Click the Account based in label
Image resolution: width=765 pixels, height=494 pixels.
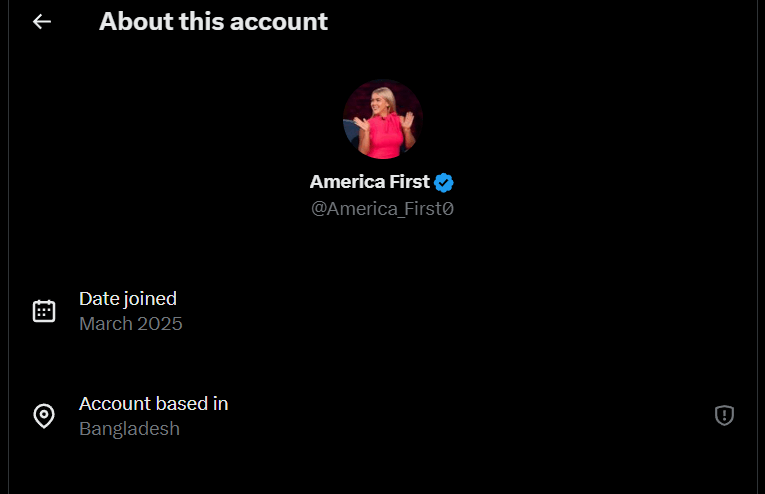(154, 404)
